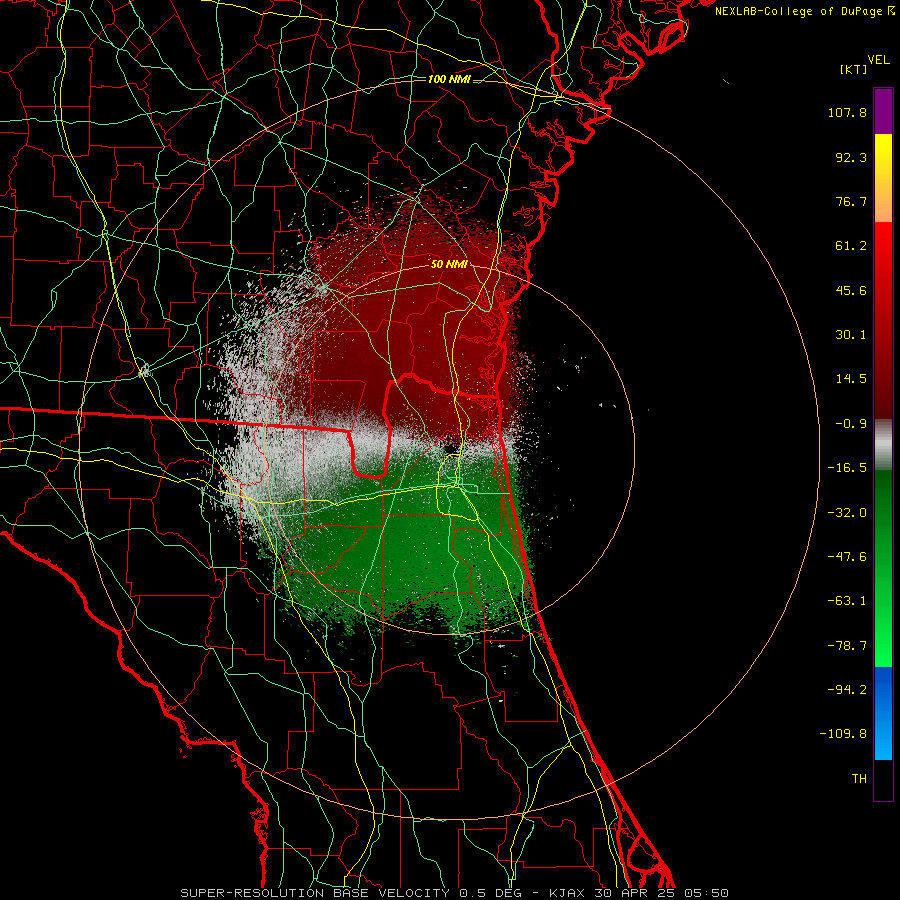Select the 45.6 velocity scale value
Viewport: 900px width, 900px height.
(x=851, y=290)
